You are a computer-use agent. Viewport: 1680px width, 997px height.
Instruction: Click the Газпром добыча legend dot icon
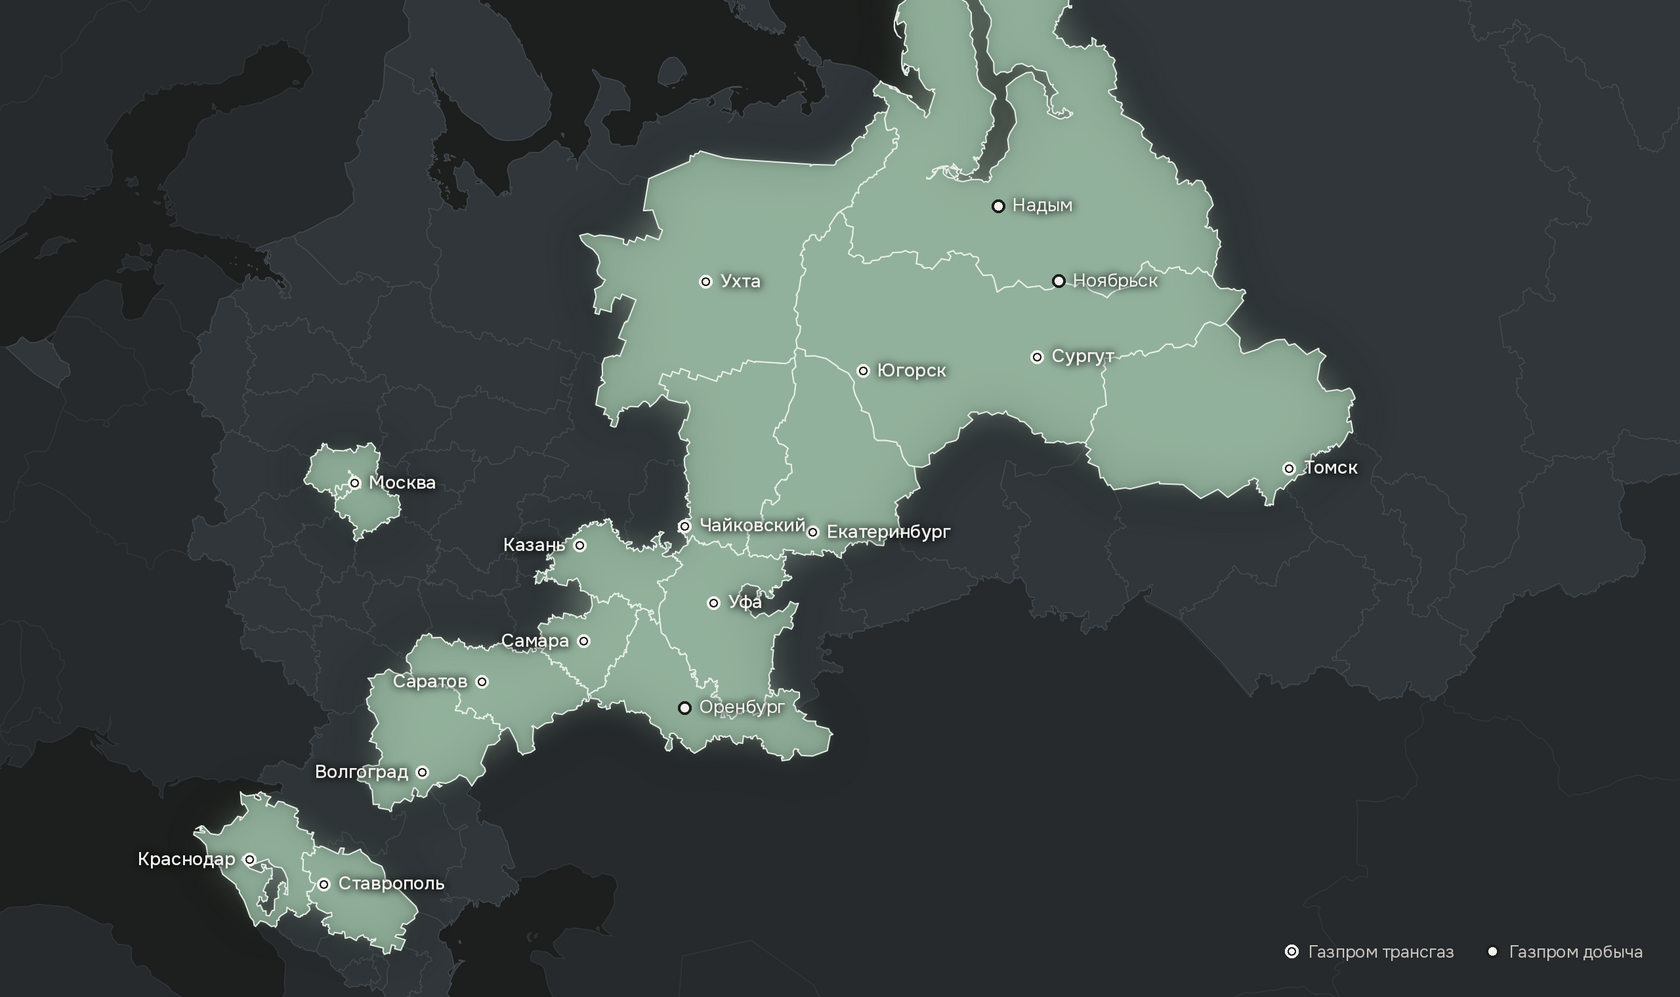pos(1493,951)
